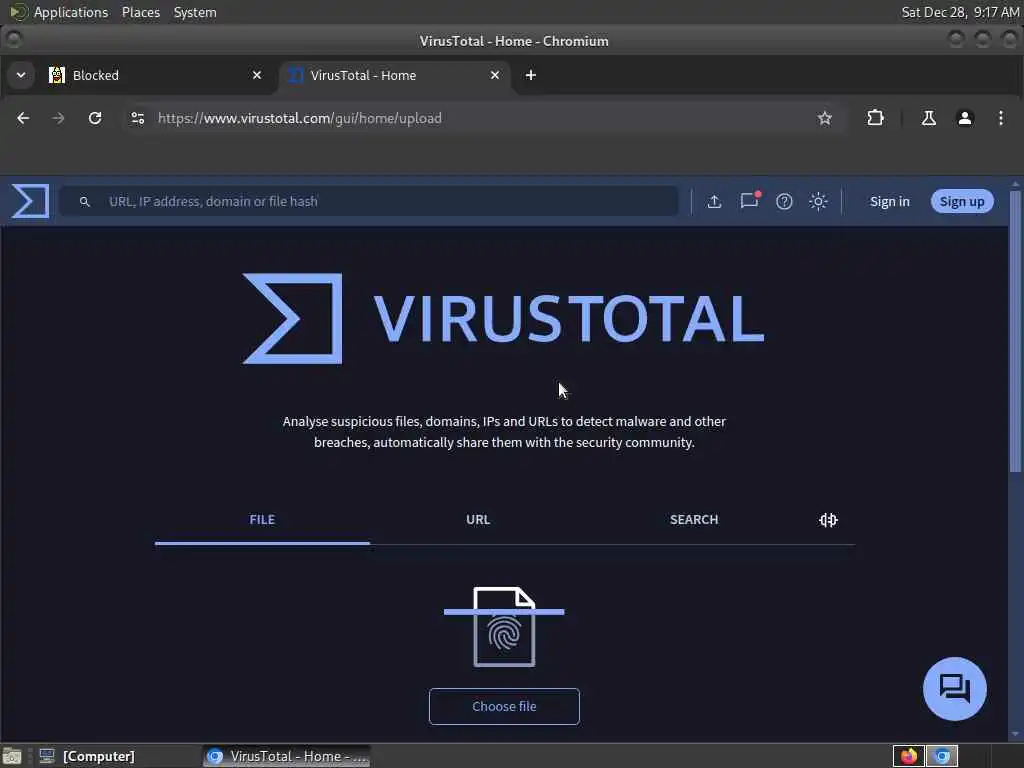Select the VirusTotal - Home browser tab
The image size is (1024, 768).
click(x=394, y=75)
